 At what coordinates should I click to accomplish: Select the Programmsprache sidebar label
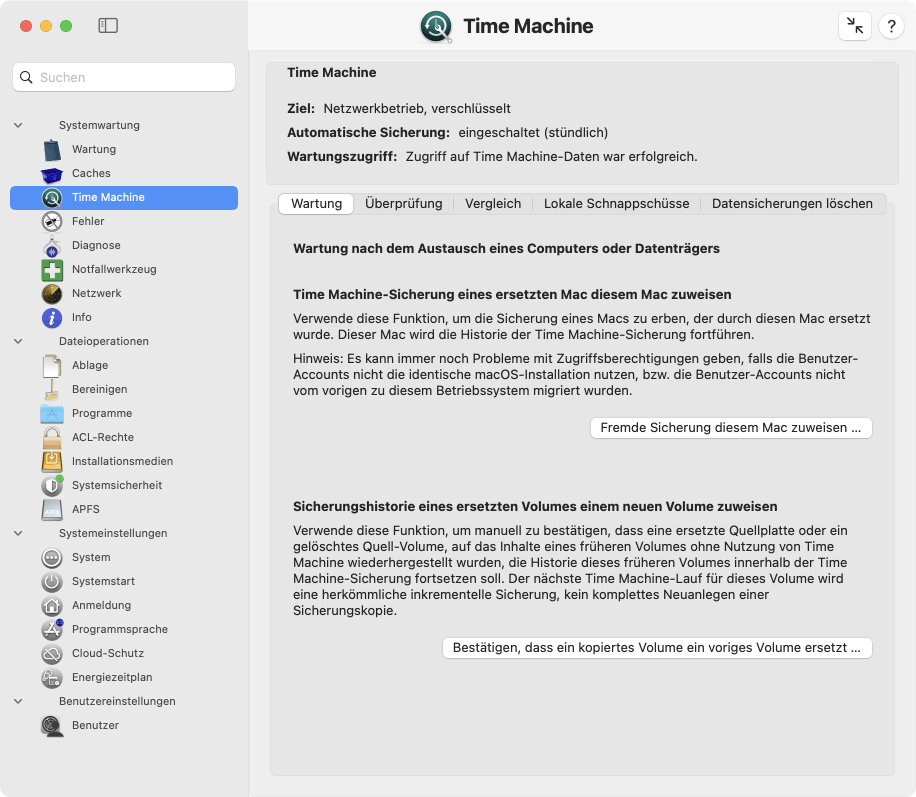[x=120, y=629]
